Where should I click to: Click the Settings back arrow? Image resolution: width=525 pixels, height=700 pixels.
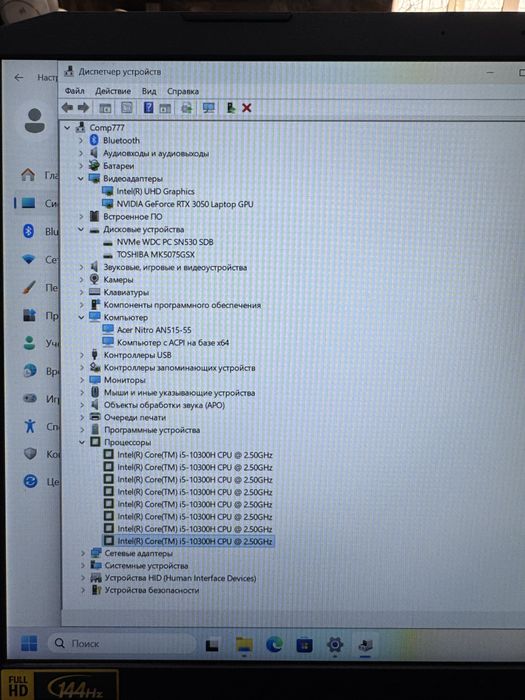point(19,78)
